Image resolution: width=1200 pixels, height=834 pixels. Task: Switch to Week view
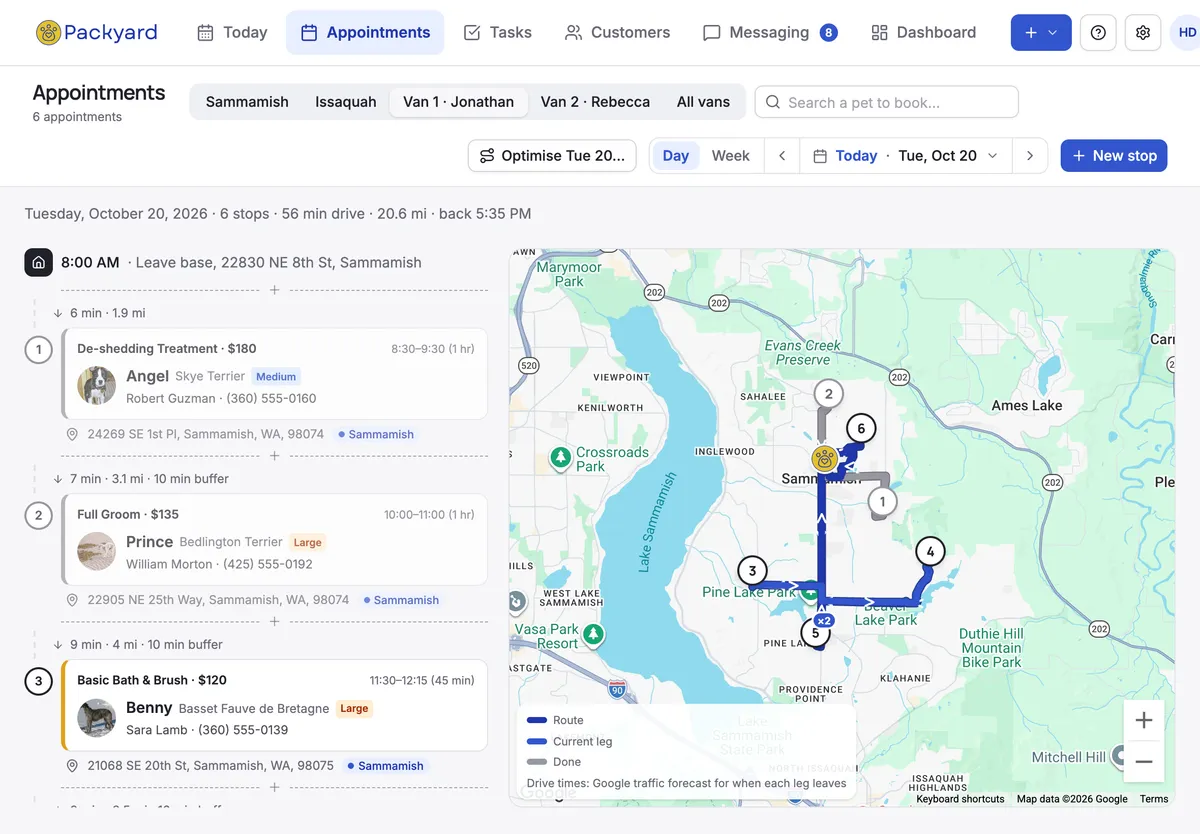[x=730, y=156]
